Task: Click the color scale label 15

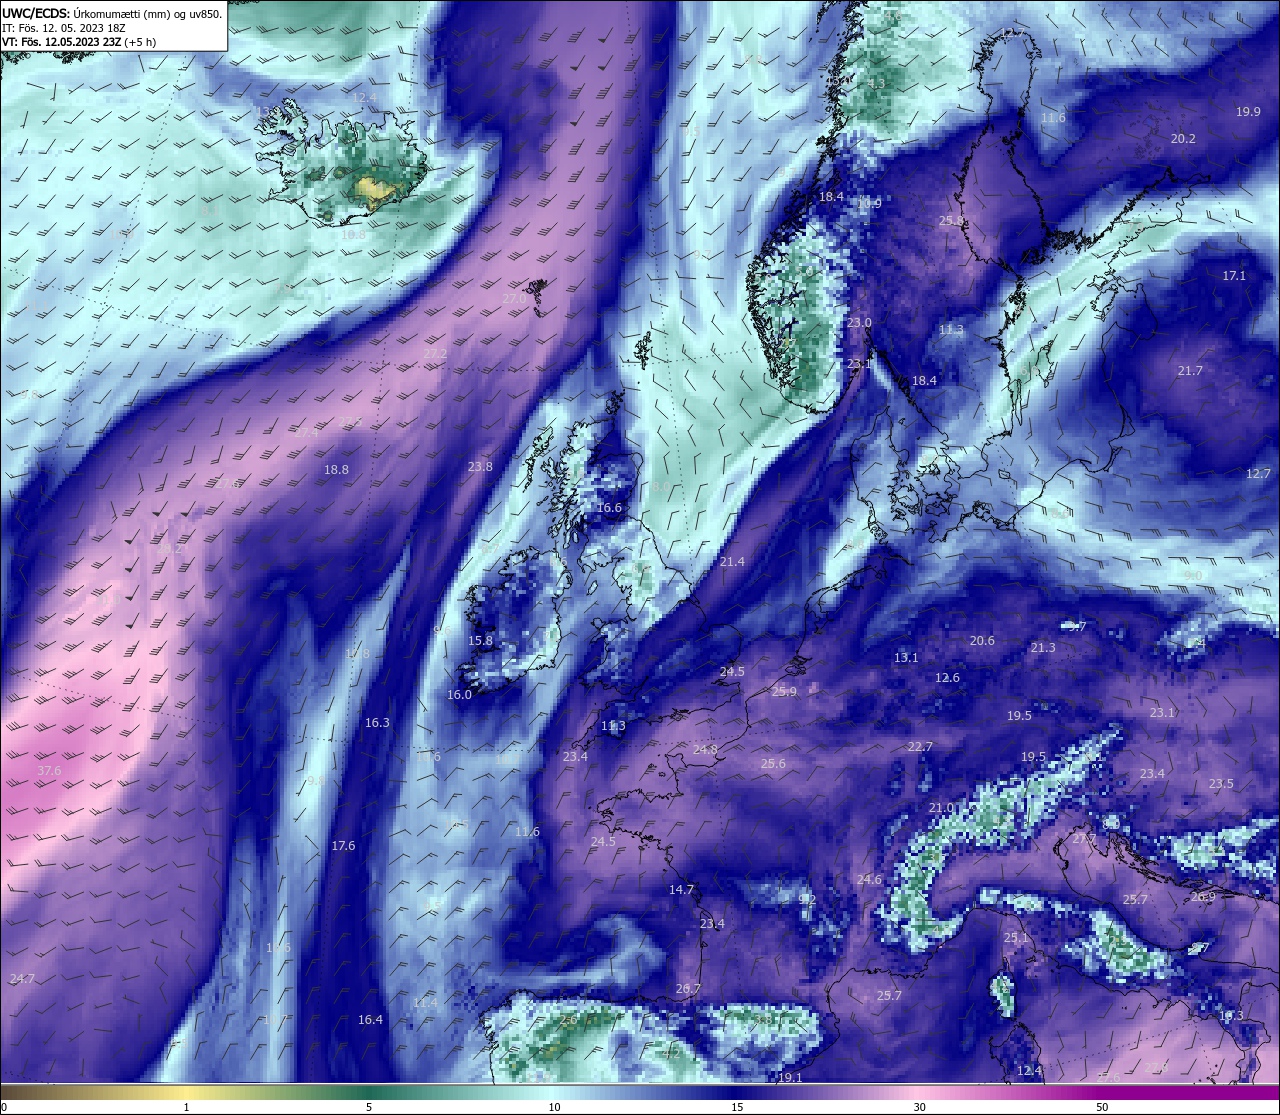Action: [737, 1107]
